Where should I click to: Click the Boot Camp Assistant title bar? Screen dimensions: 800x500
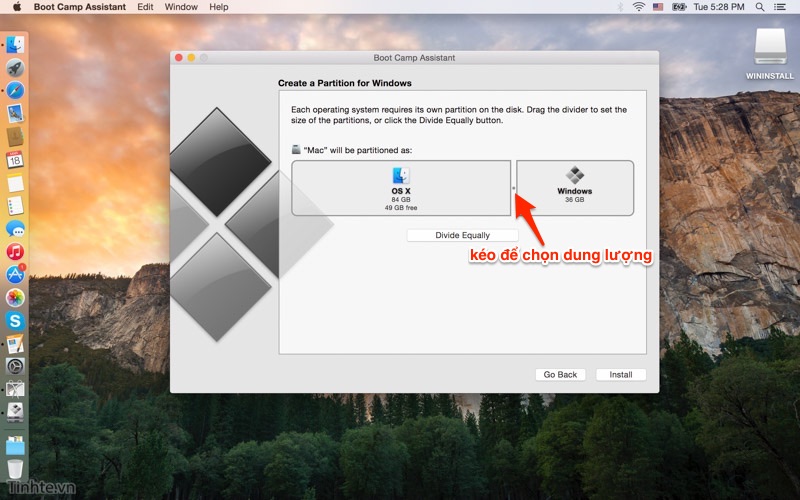pyautogui.click(x=414, y=58)
